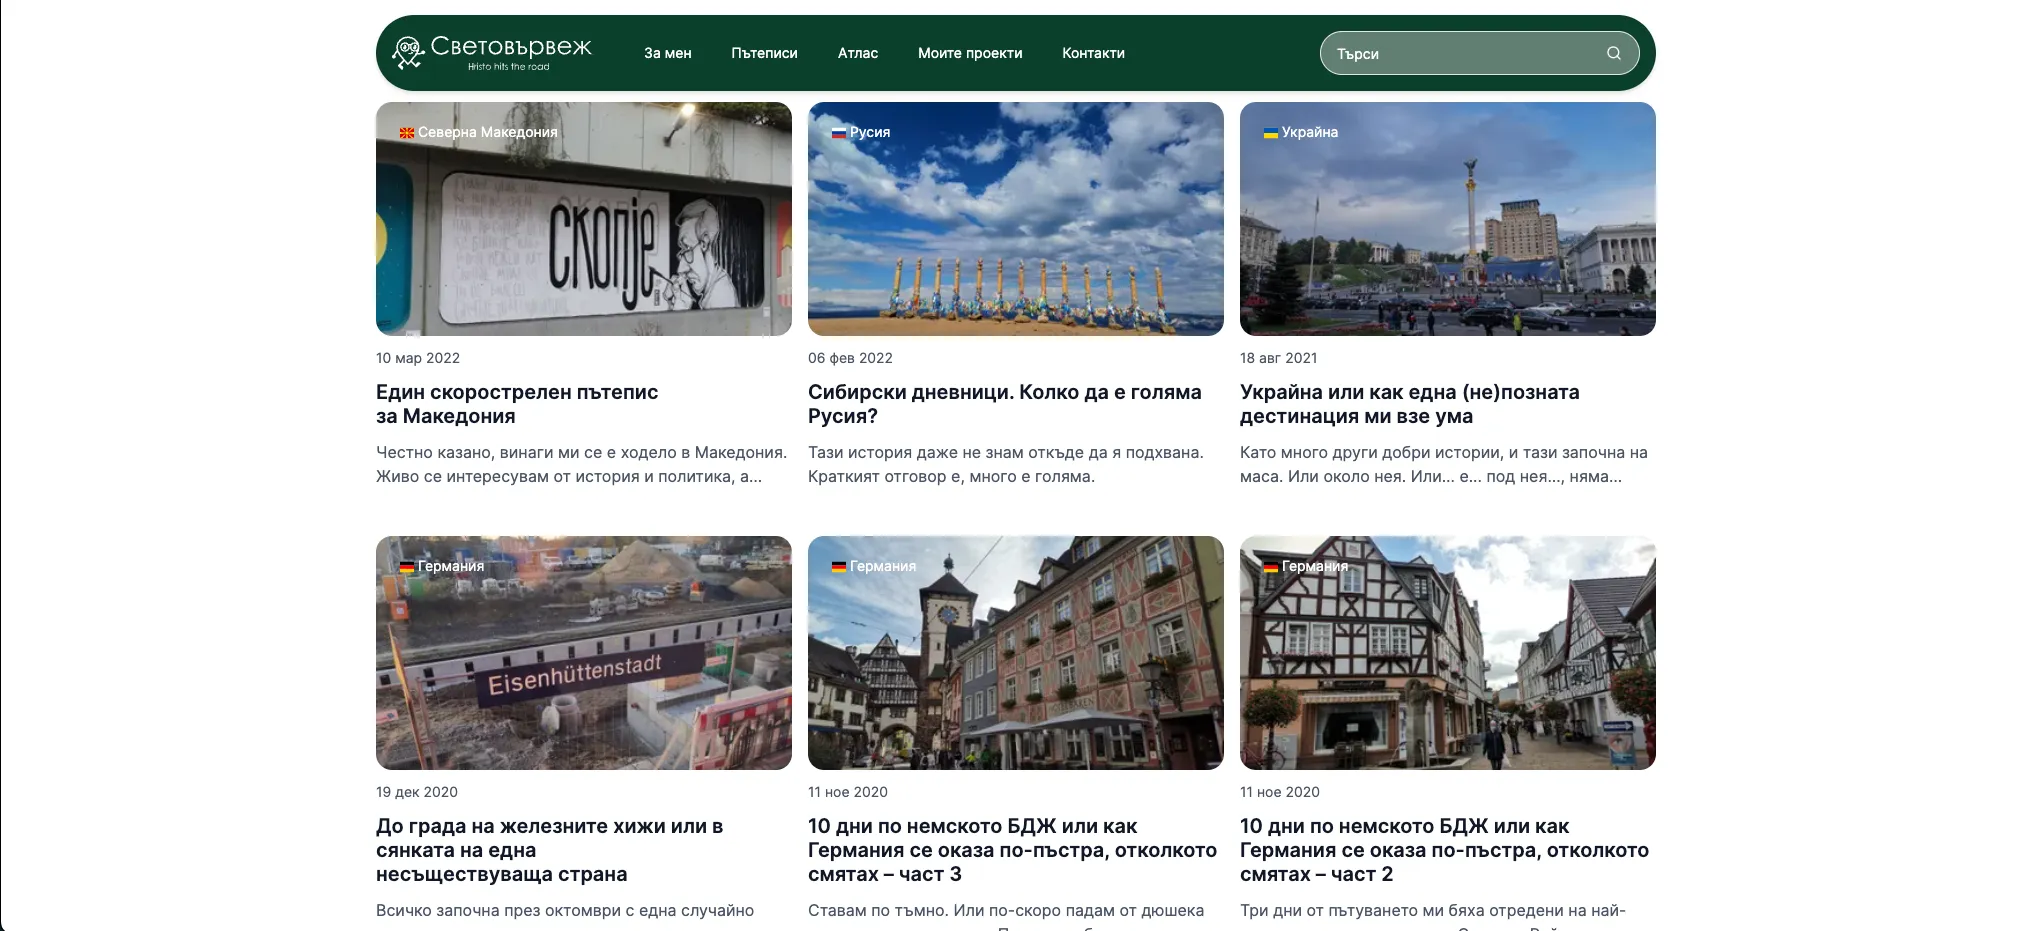Screen dimensions: 2027x931
Task: Click the search magnifier icon
Action: pos(1613,54)
